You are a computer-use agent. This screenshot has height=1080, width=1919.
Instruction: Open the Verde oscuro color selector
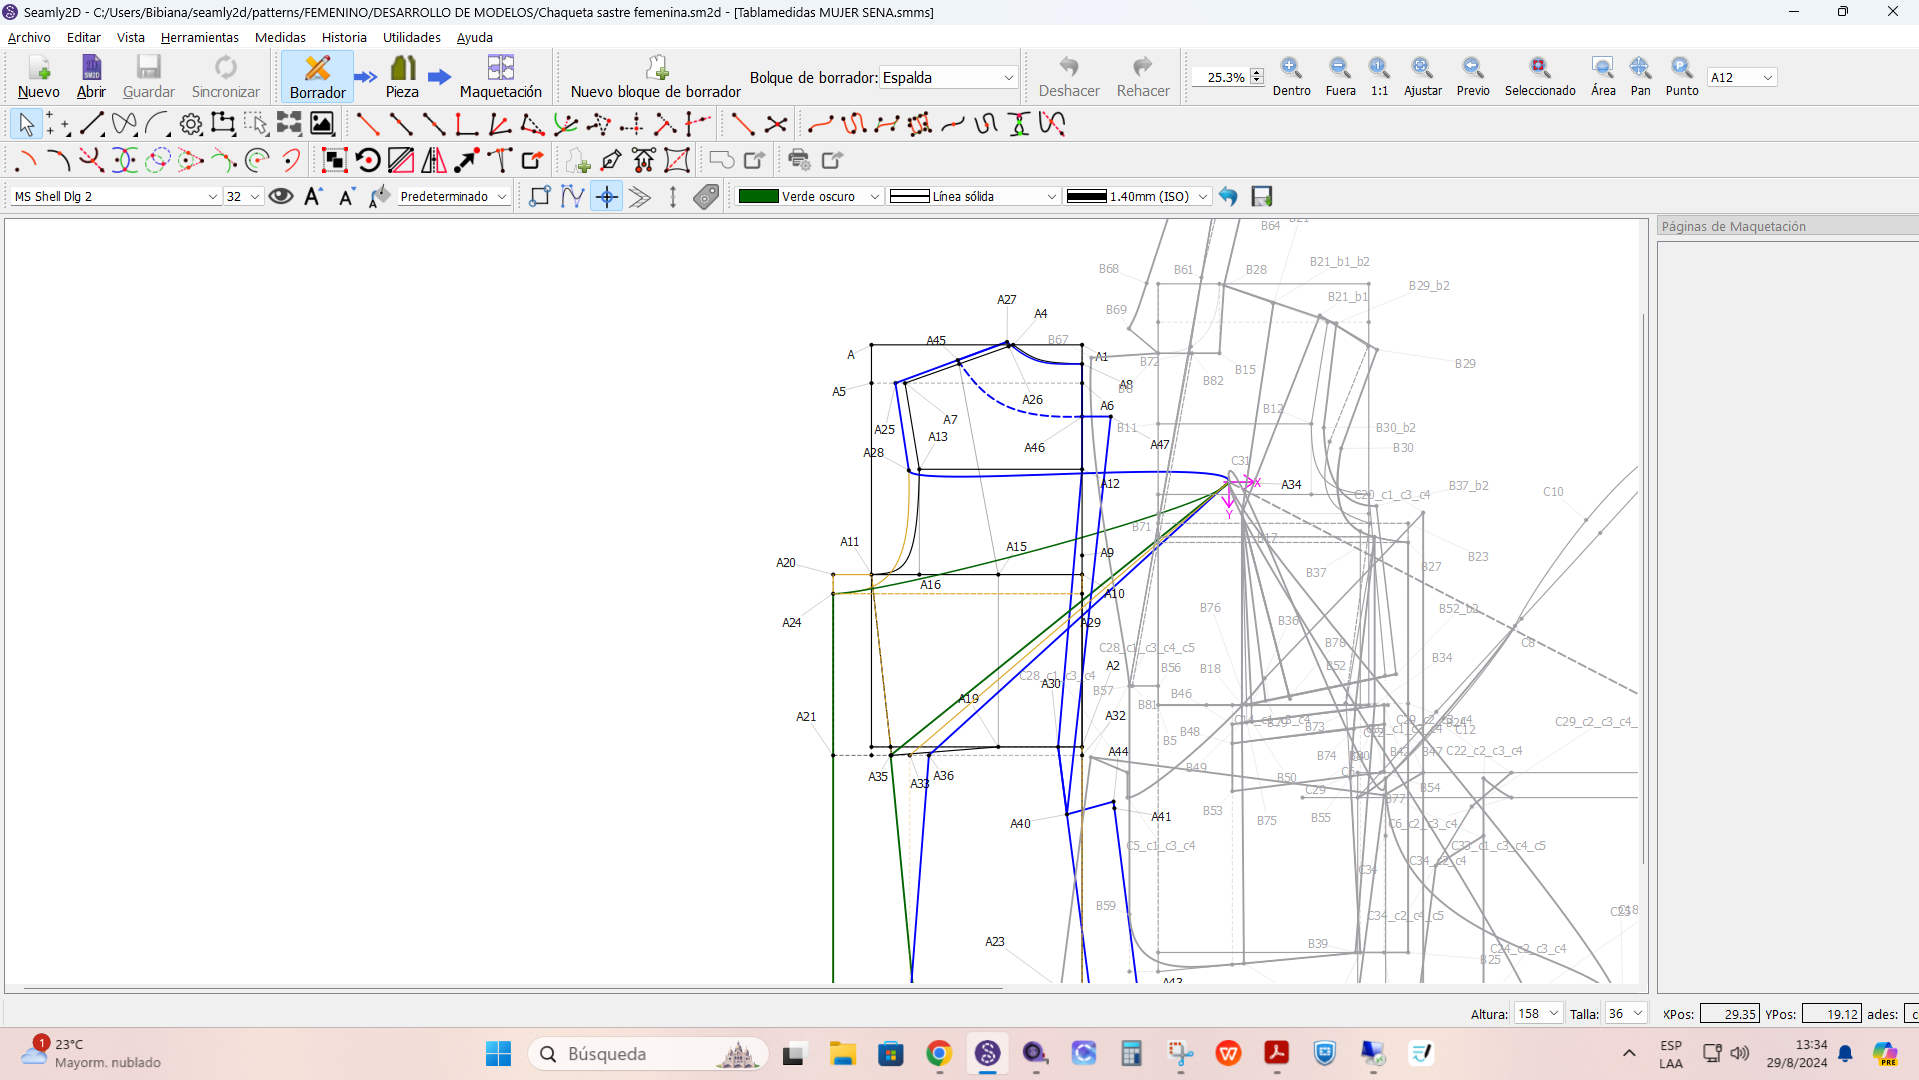tap(809, 196)
